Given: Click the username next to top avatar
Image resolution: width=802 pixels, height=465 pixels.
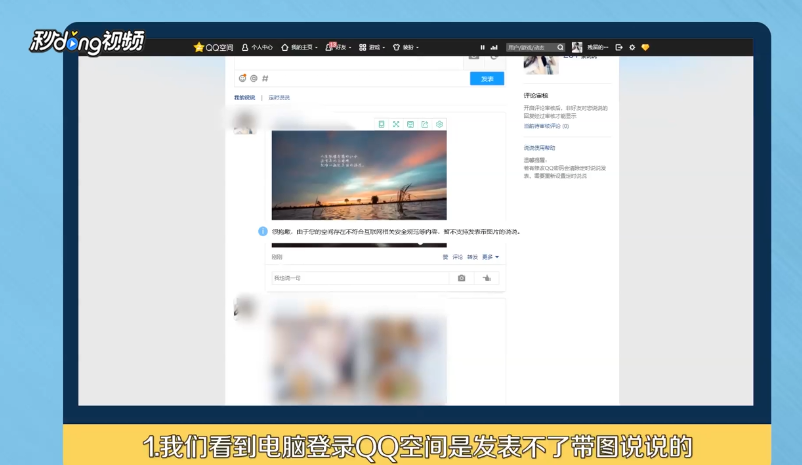Looking at the screenshot, I should [x=597, y=47].
